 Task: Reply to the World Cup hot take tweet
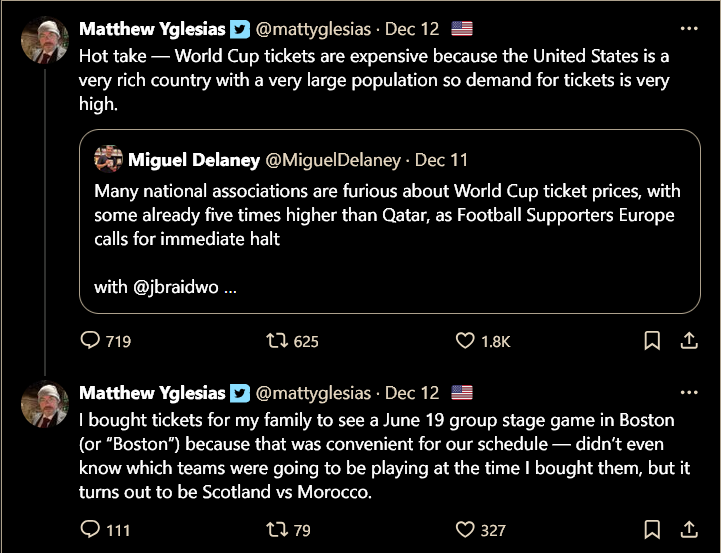(x=91, y=341)
